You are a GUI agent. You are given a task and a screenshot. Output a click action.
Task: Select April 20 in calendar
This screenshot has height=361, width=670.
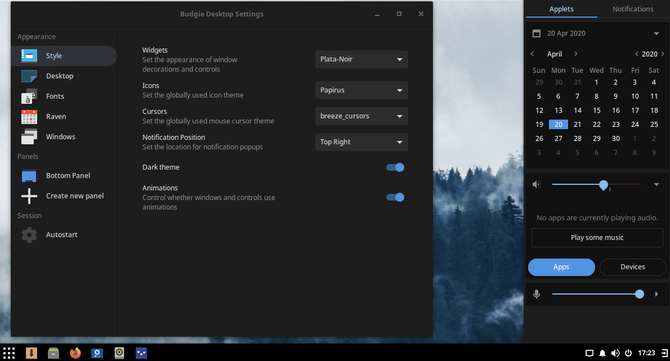558,124
